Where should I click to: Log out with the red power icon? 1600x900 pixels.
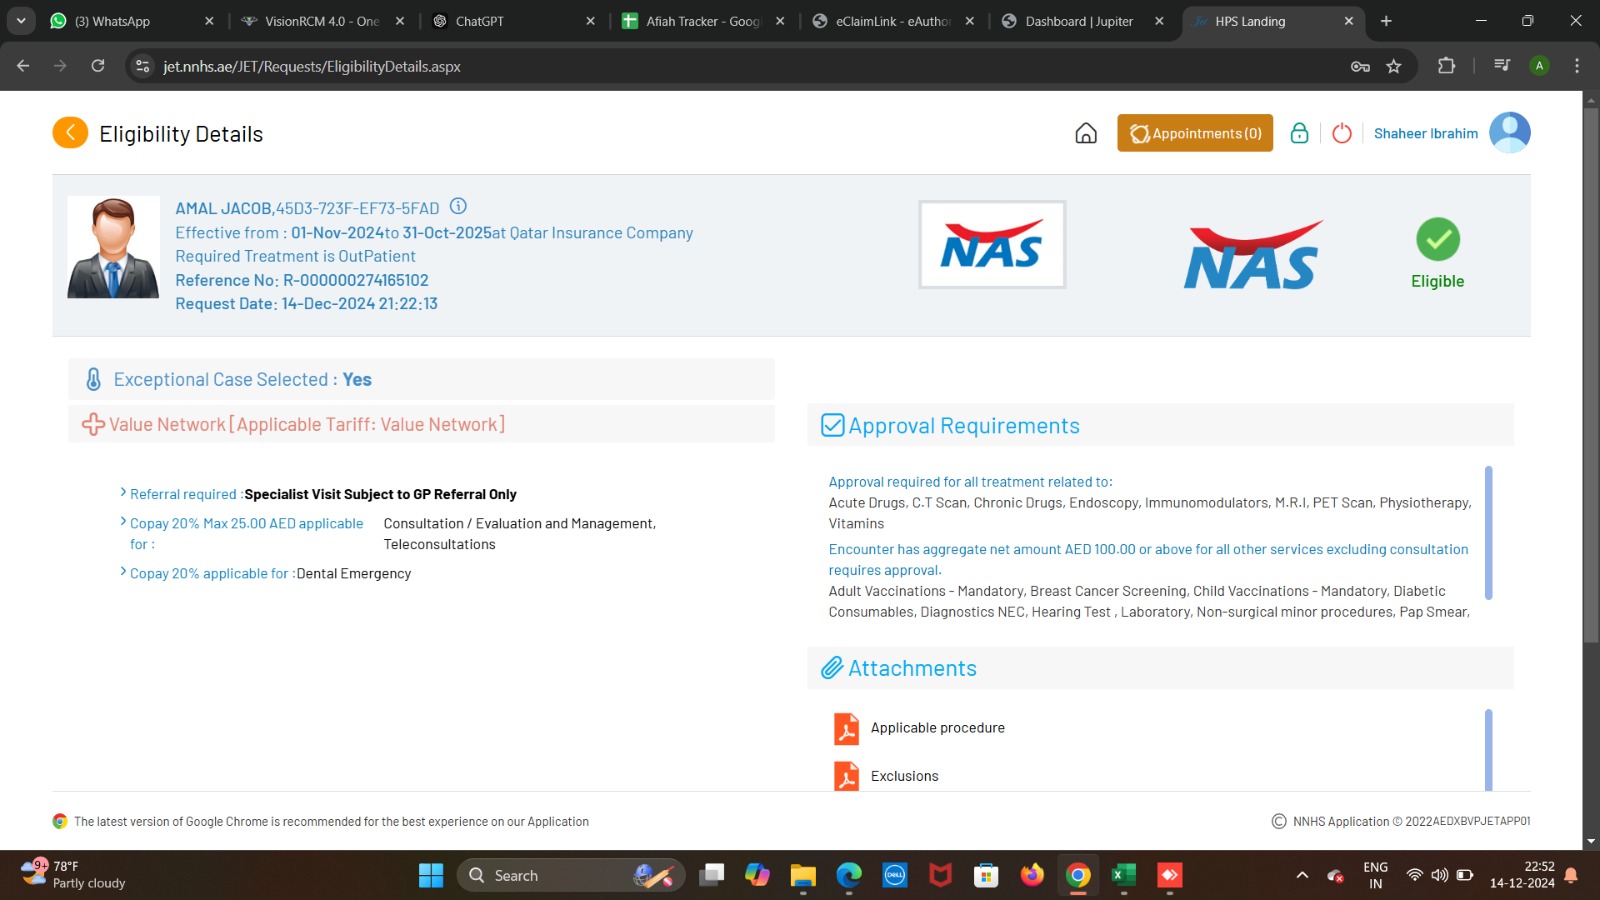(1342, 133)
